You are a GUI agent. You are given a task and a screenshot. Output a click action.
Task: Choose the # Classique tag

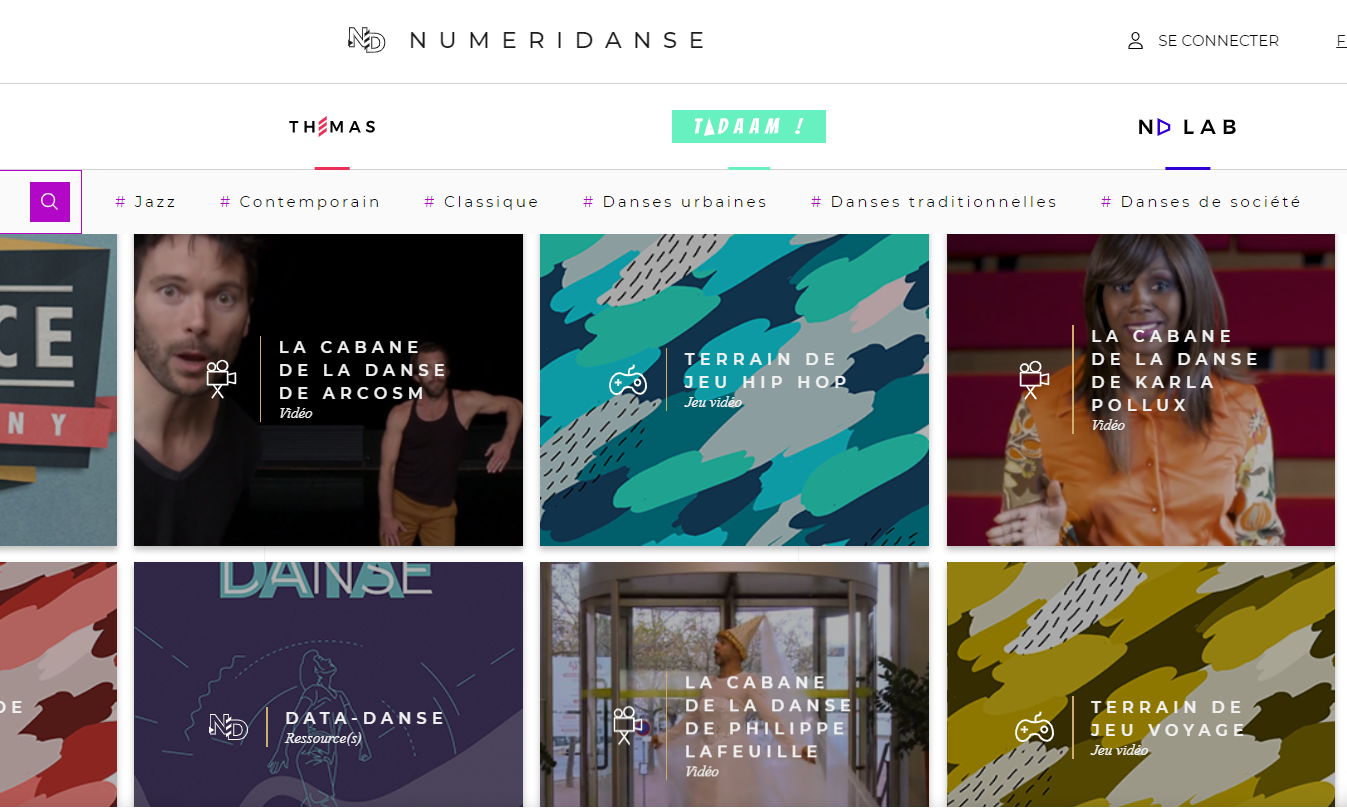coord(482,202)
